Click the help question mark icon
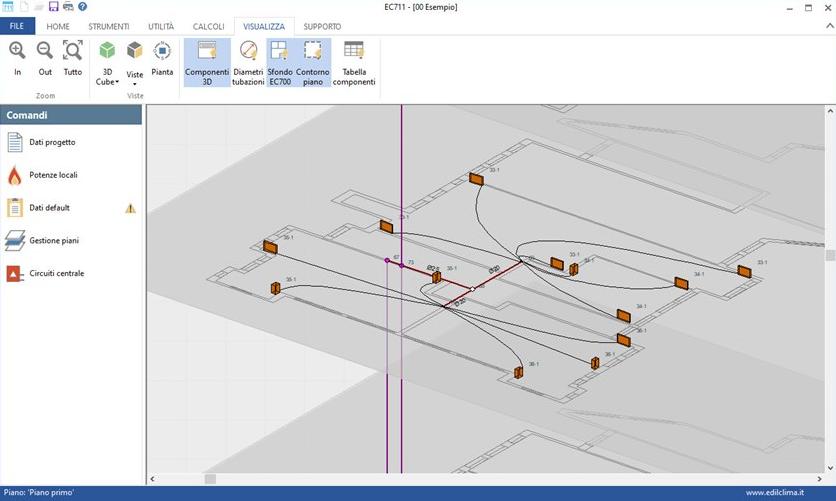The width and height of the screenshot is (836, 501). (x=82, y=7)
